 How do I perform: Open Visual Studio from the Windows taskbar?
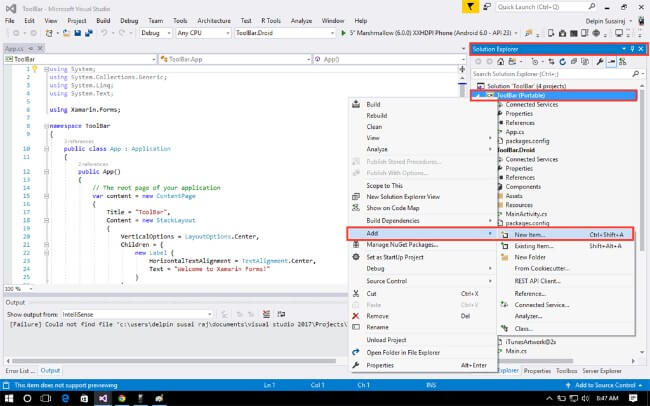[103, 399]
